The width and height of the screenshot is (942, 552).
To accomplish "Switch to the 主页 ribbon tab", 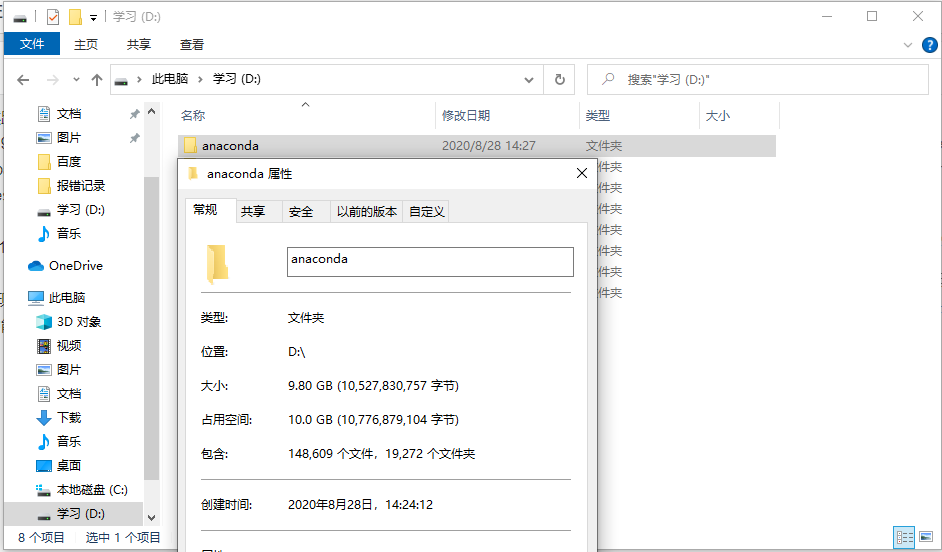I will pos(85,44).
